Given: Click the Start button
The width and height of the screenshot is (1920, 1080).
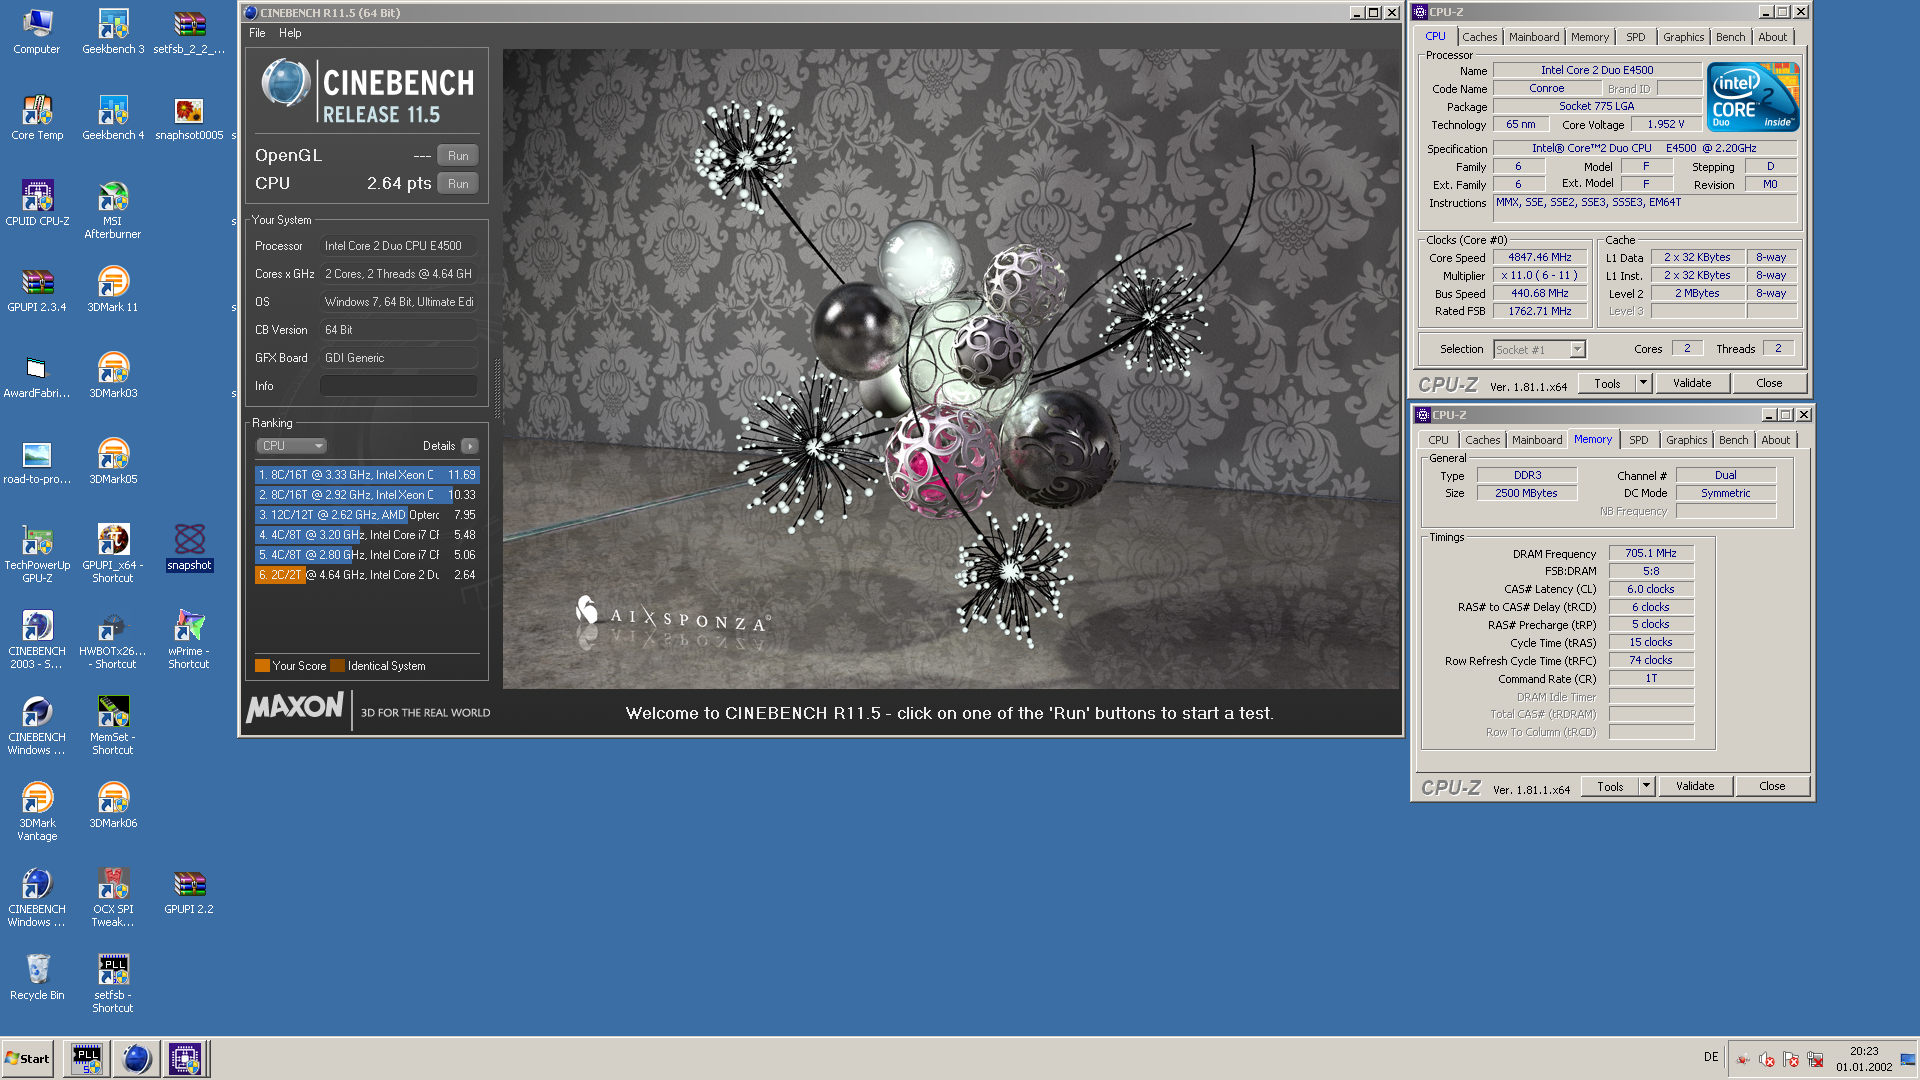Looking at the screenshot, I should coord(28,1059).
